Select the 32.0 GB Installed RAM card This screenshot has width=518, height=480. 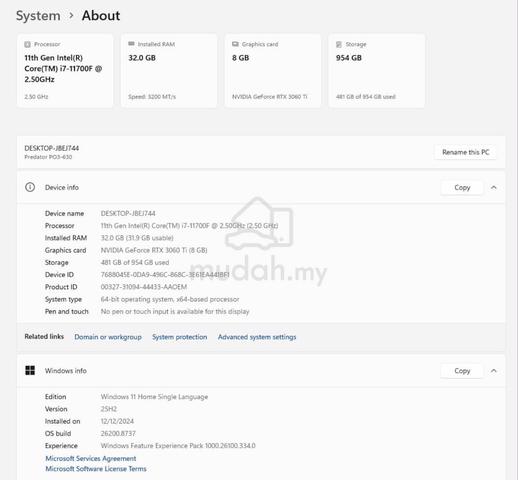169,71
